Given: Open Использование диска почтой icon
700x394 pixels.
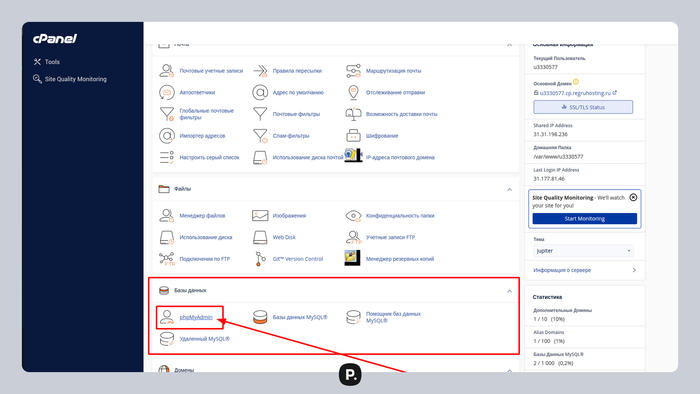Looking at the screenshot, I should [260, 157].
